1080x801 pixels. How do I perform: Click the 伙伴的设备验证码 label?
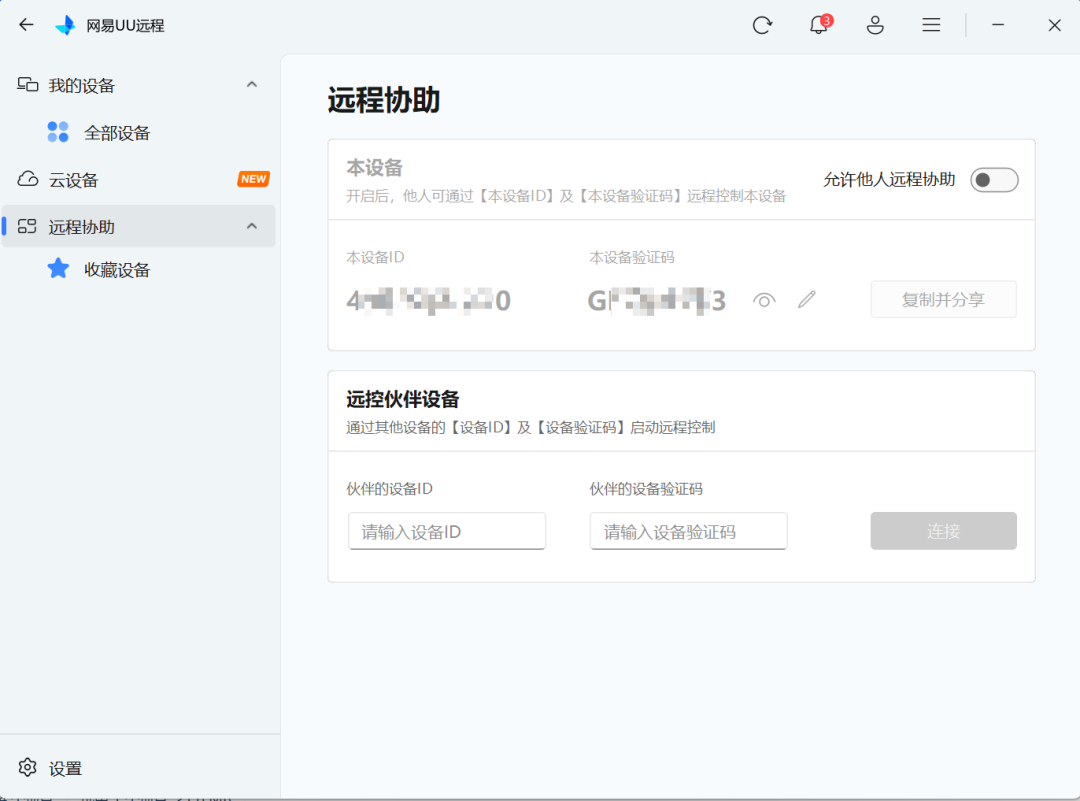(646, 489)
